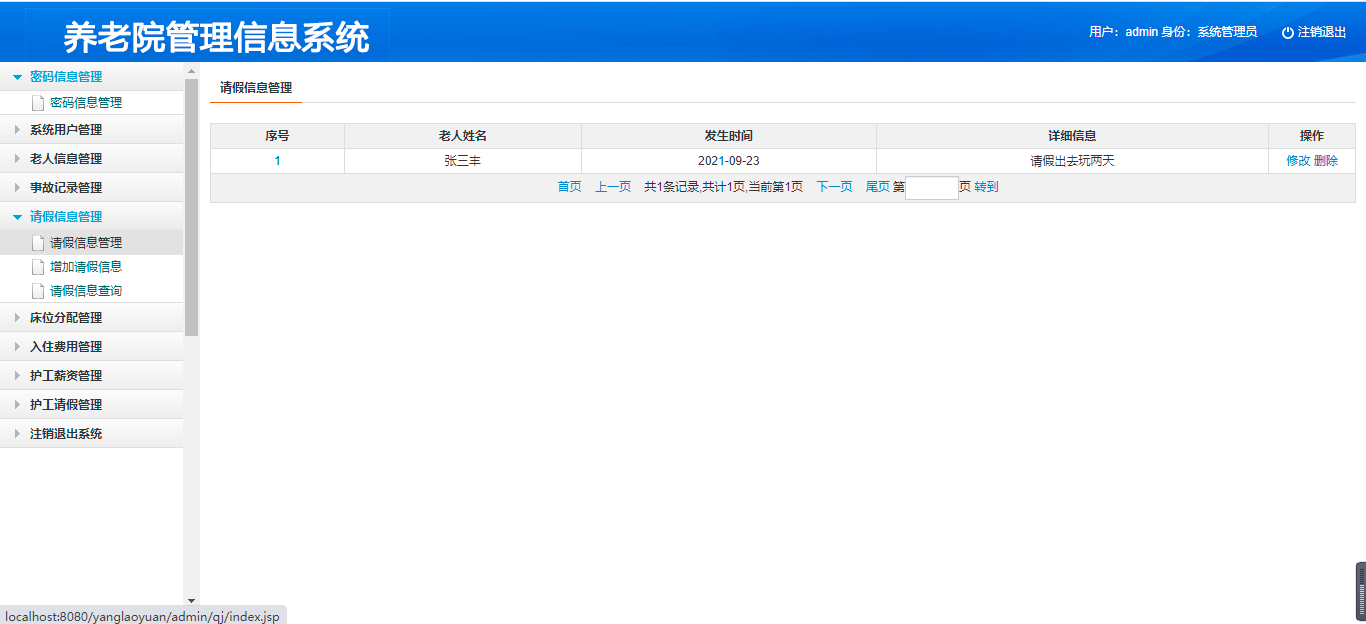Expand the 老人信息管理 section arrow
This screenshot has height=624, width=1366.
[17, 159]
